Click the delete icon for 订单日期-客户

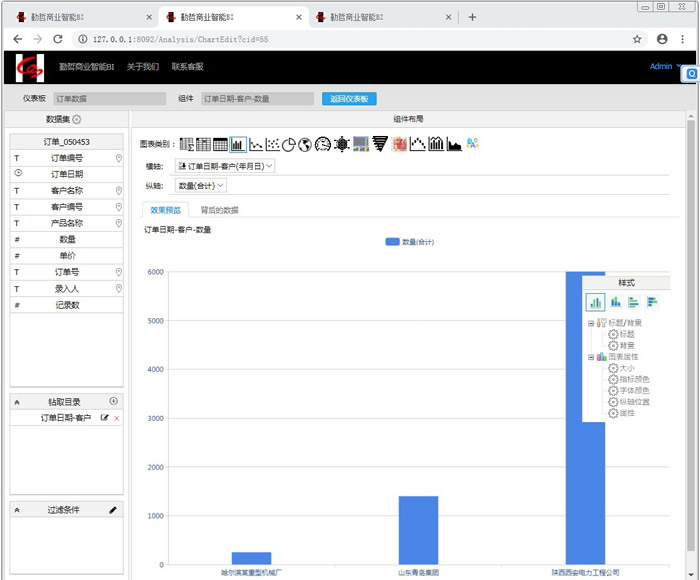116,418
